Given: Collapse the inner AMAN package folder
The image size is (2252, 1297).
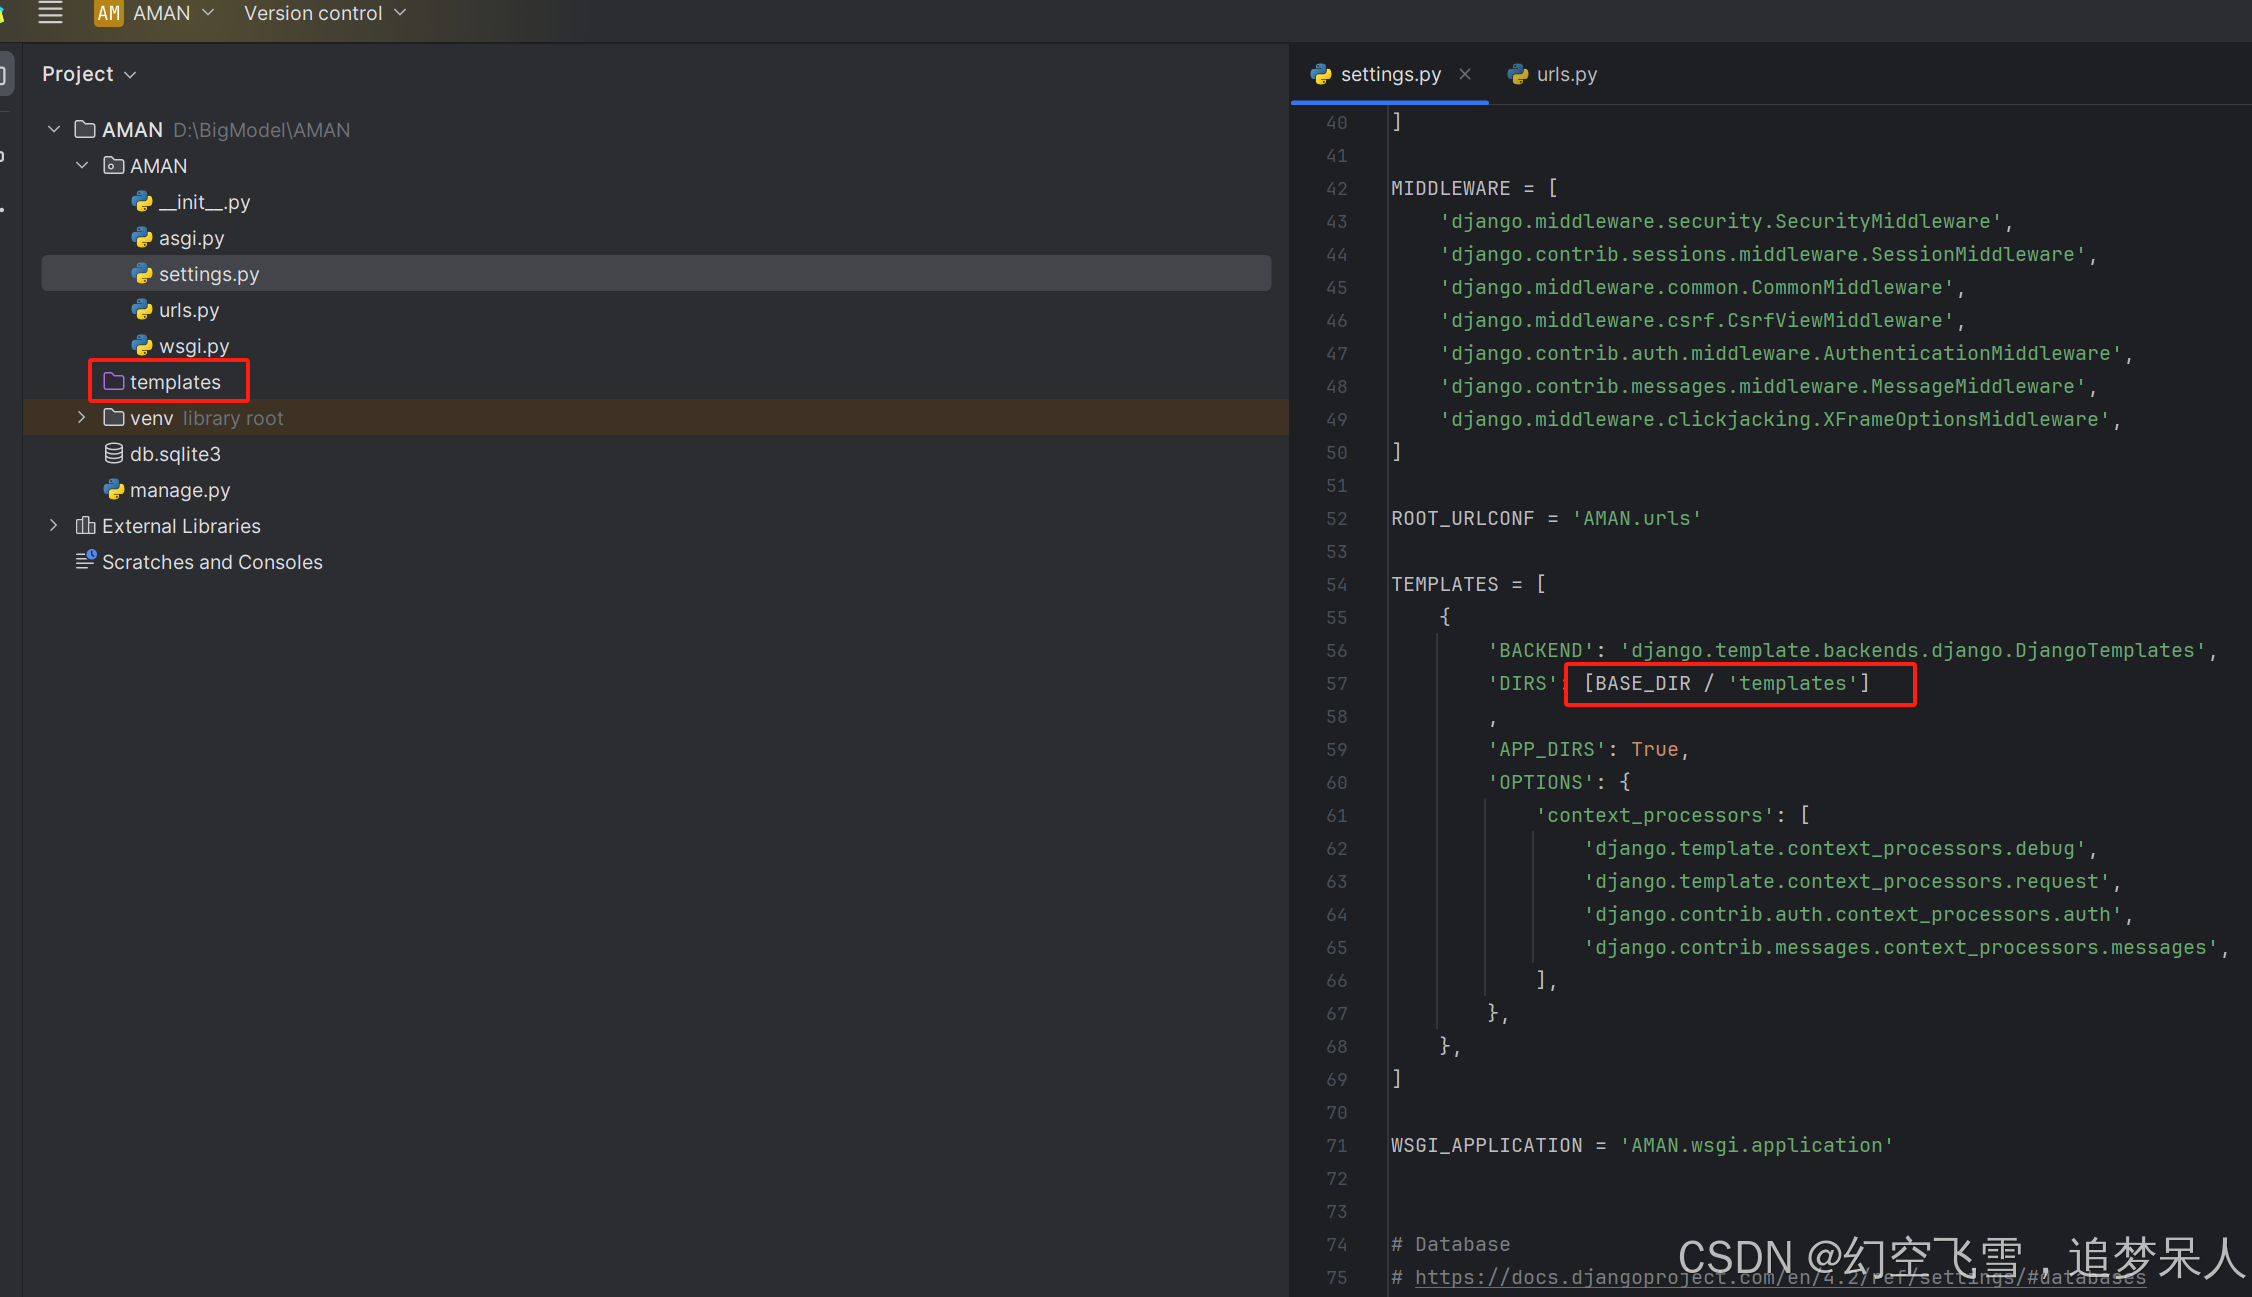Looking at the screenshot, I should coord(81,165).
